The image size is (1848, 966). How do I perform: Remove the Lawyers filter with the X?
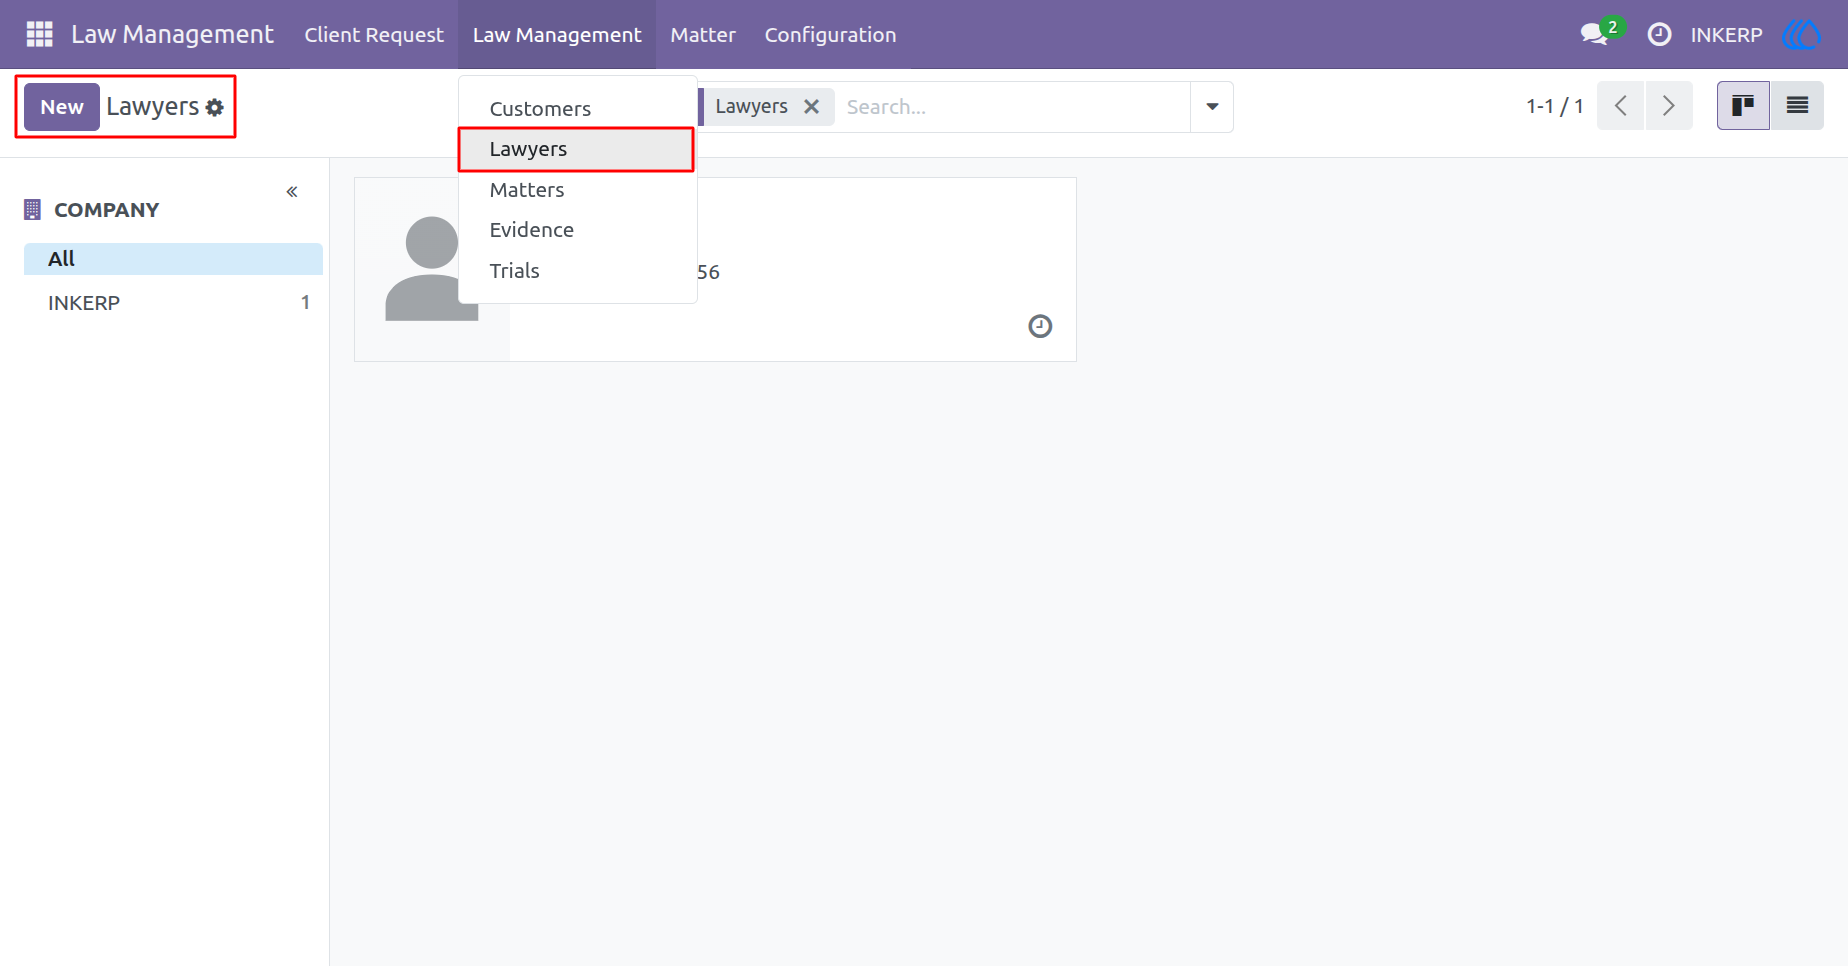tap(812, 106)
